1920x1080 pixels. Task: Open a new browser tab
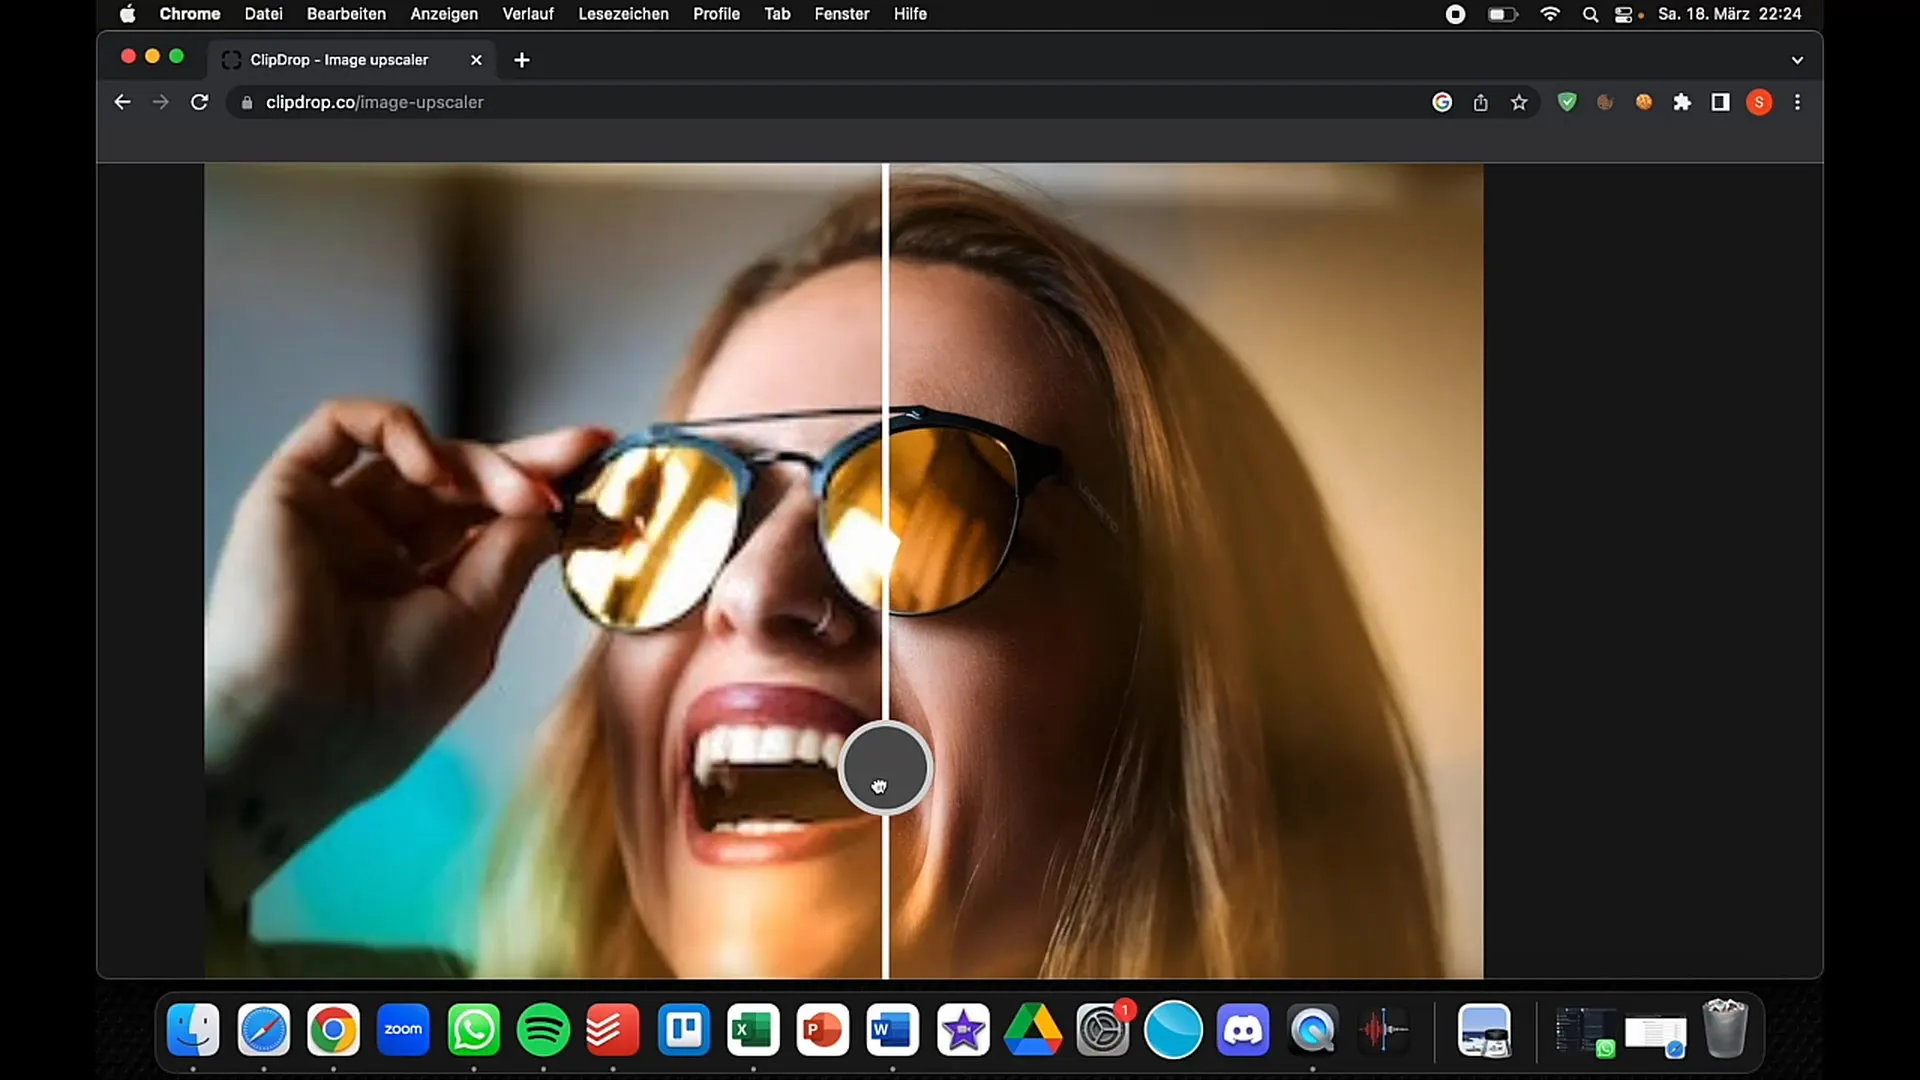click(x=522, y=60)
